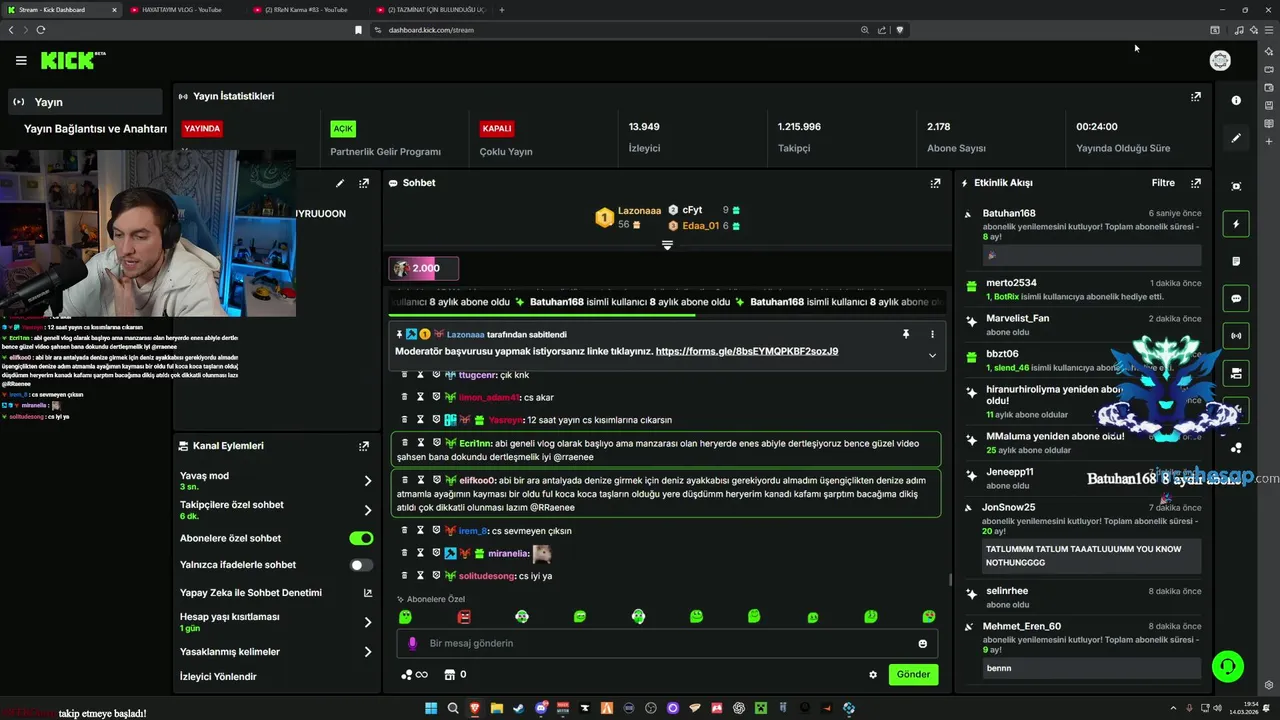The width and height of the screenshot is (1280, 720).
Task: Click the document icon in the right sidebar
Action: (1236, 261)
